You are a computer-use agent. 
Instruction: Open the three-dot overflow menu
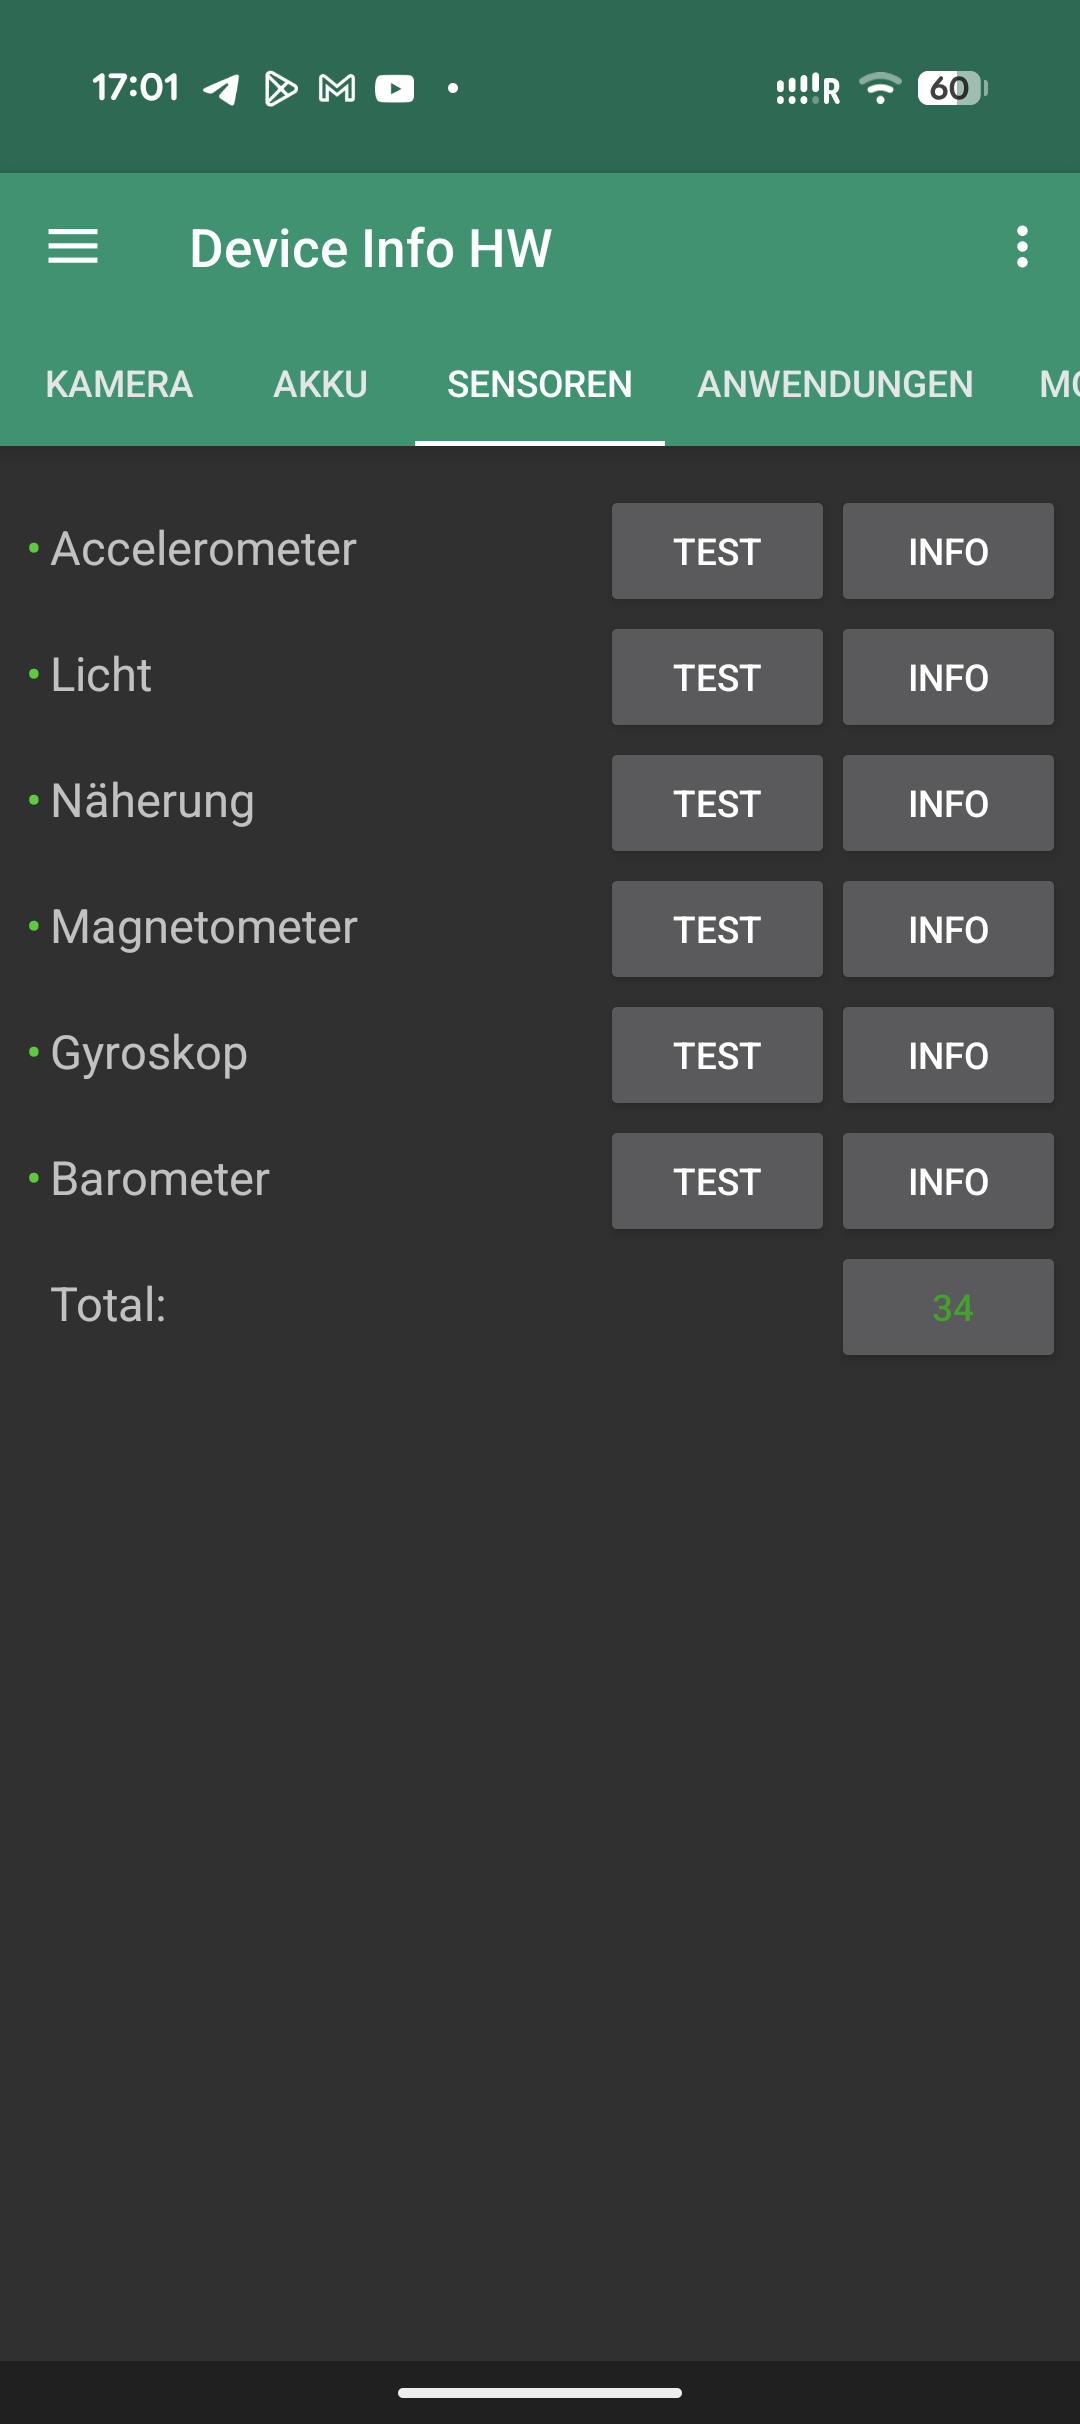coord(1021,247)
